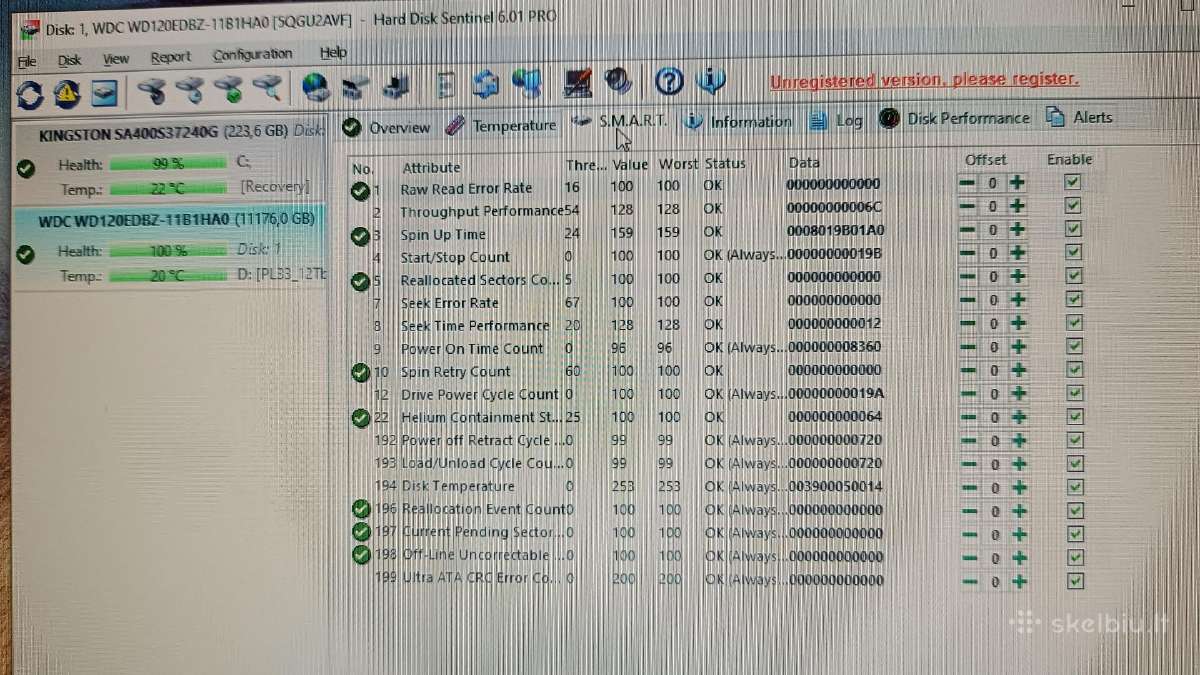
Task: Open the Log tab
Action: [836, 120]
